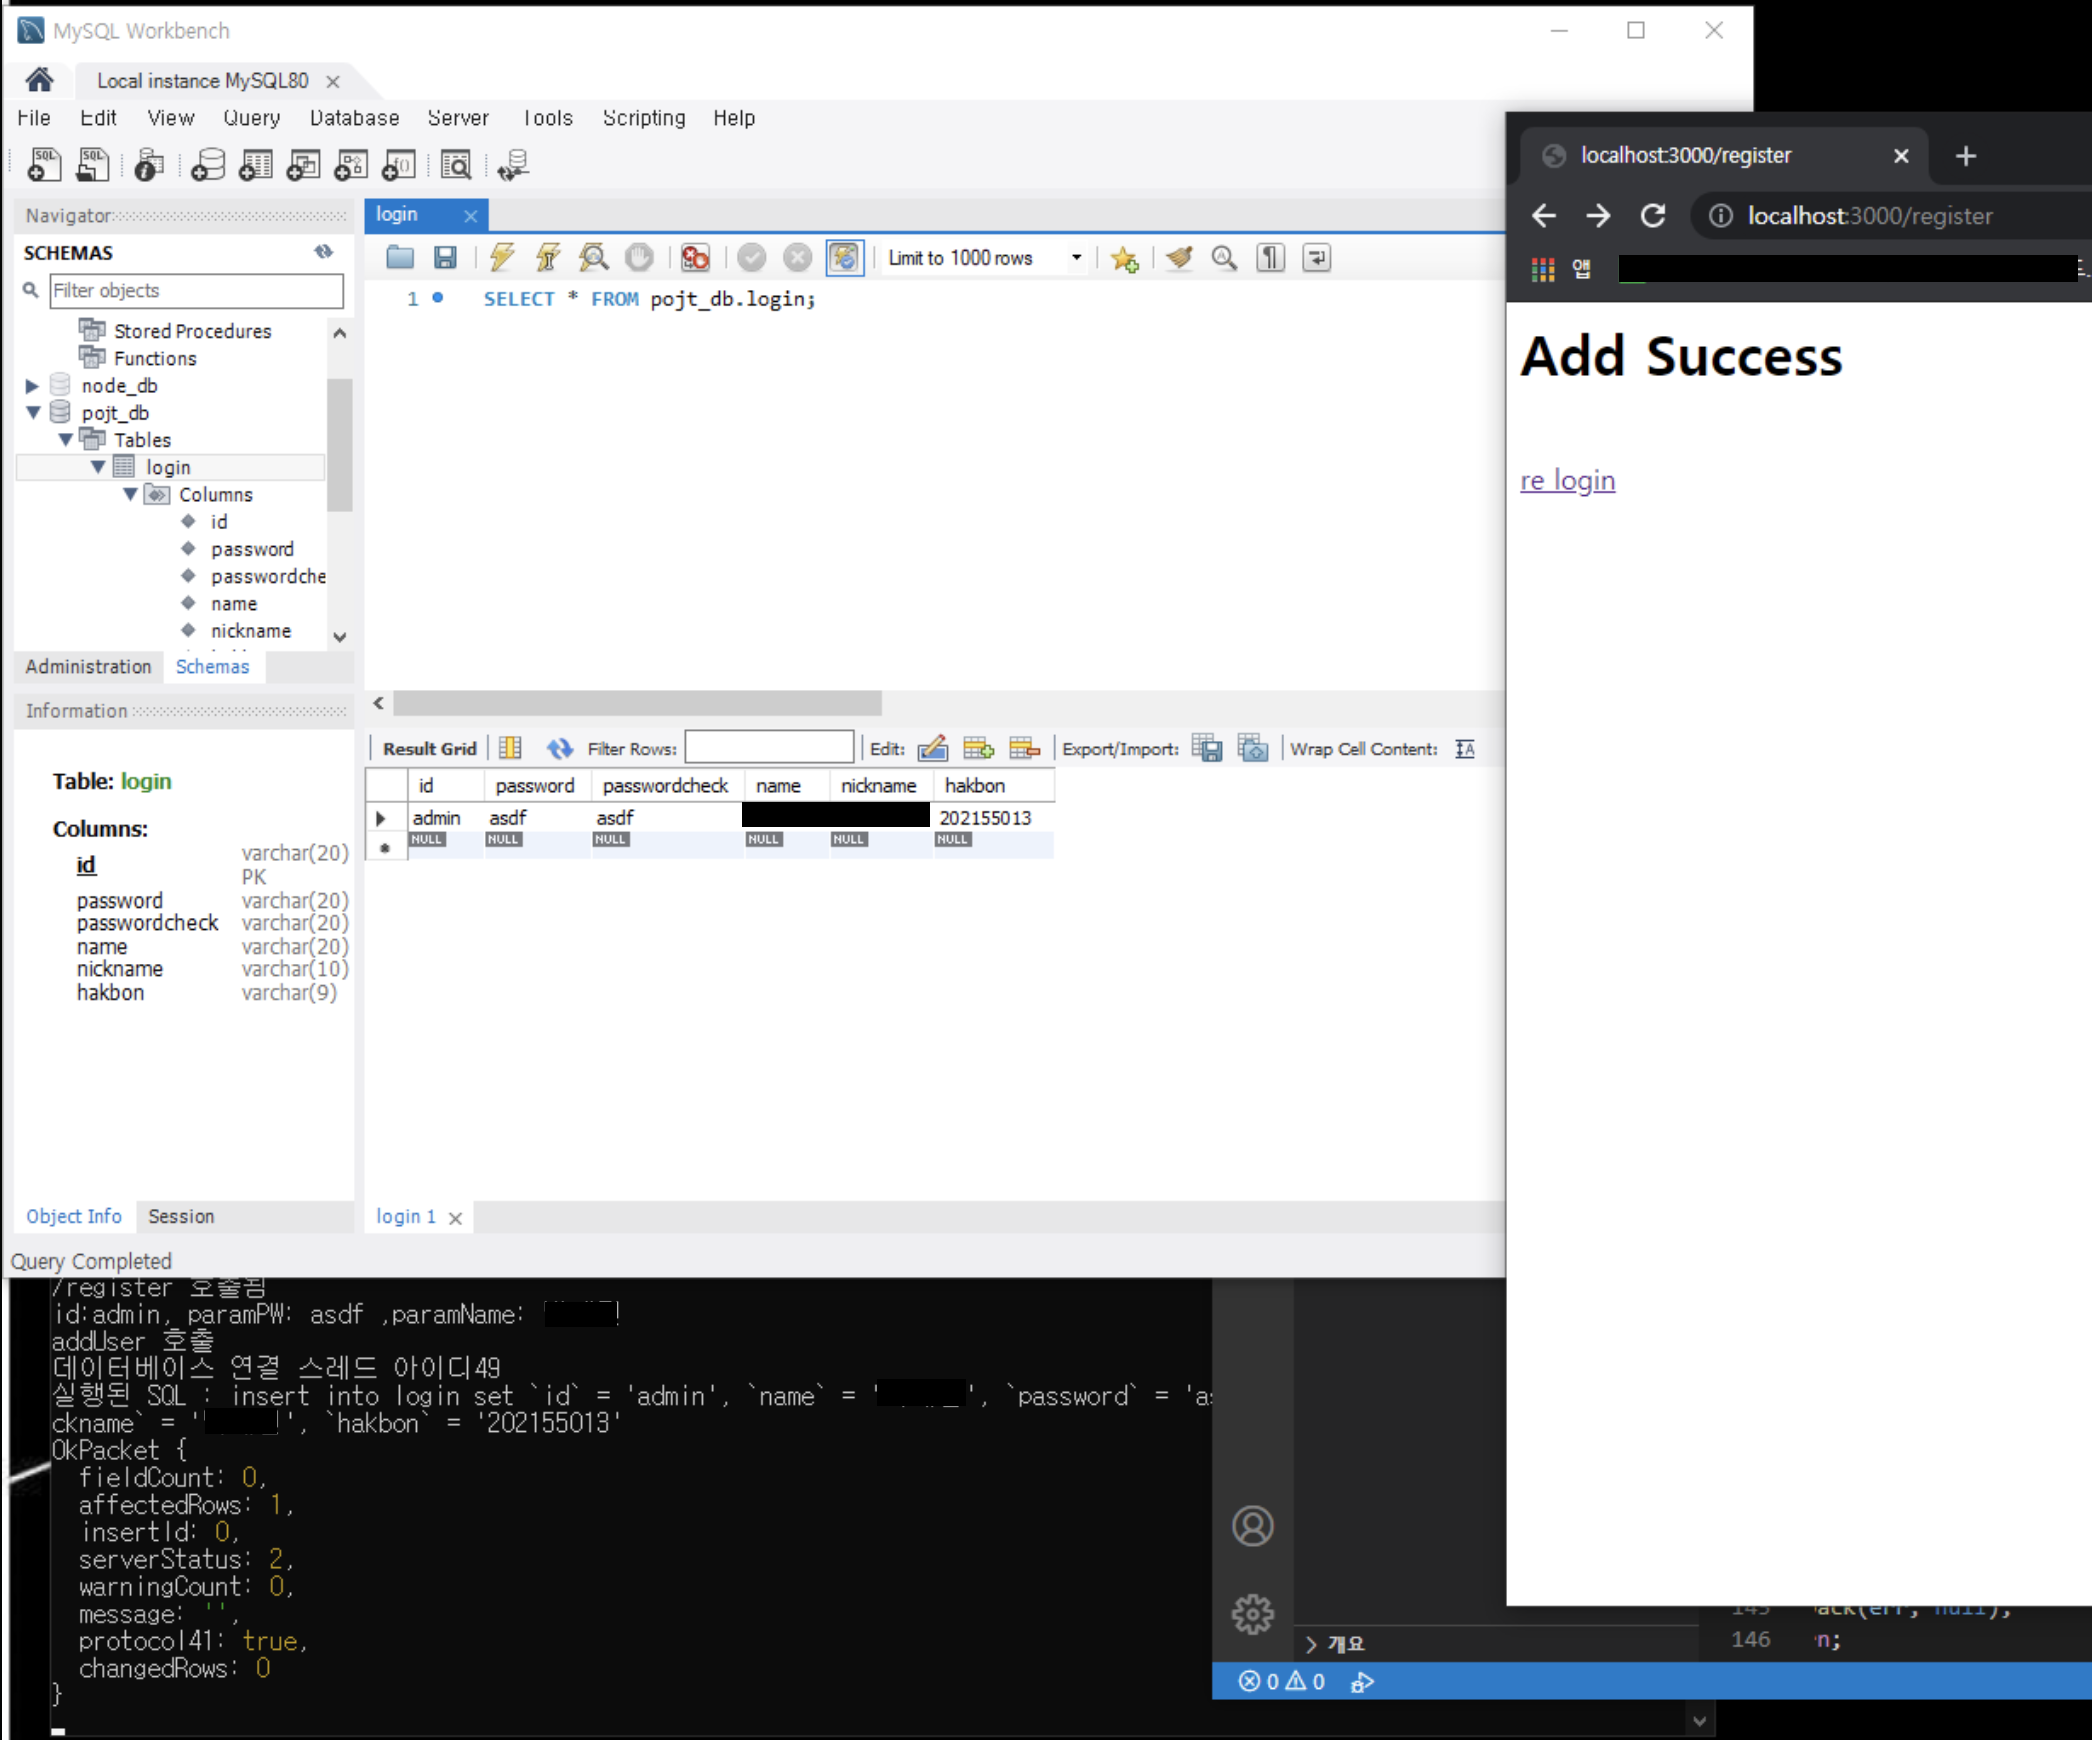Open the Object Info tab
Image resolution: width=2092 pixels, height=1740 pixels.
click(74, 1216)
